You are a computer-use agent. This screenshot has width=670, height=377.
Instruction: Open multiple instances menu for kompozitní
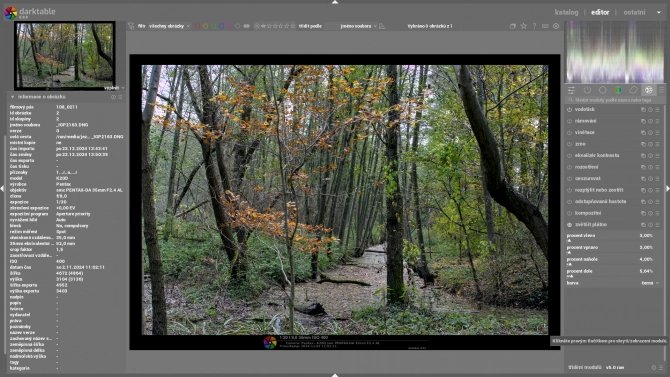pyautogui.click(x=643, y=213)
